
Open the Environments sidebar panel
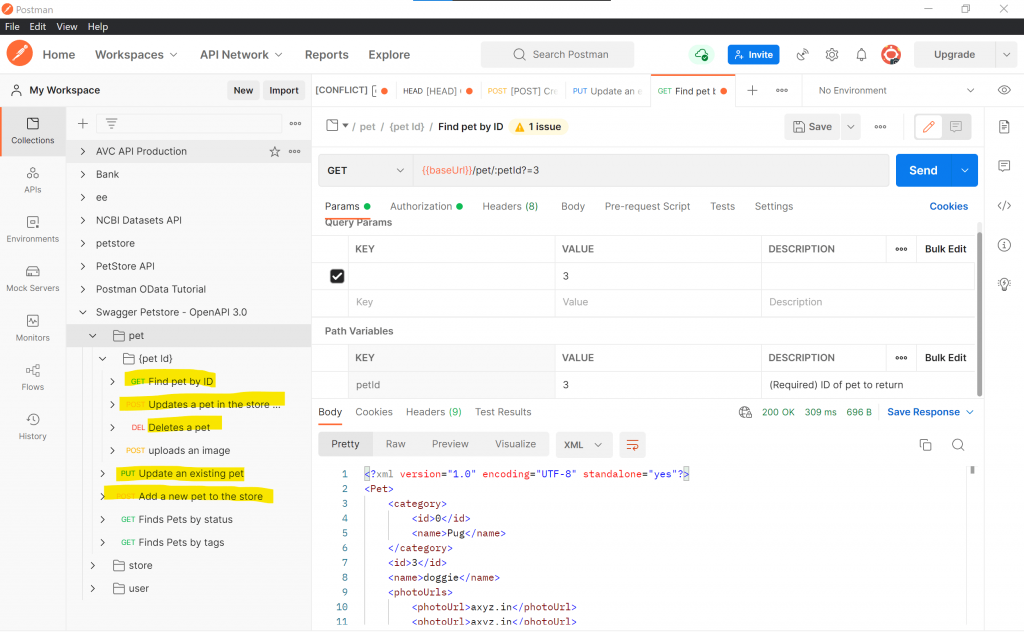point(33,229)
